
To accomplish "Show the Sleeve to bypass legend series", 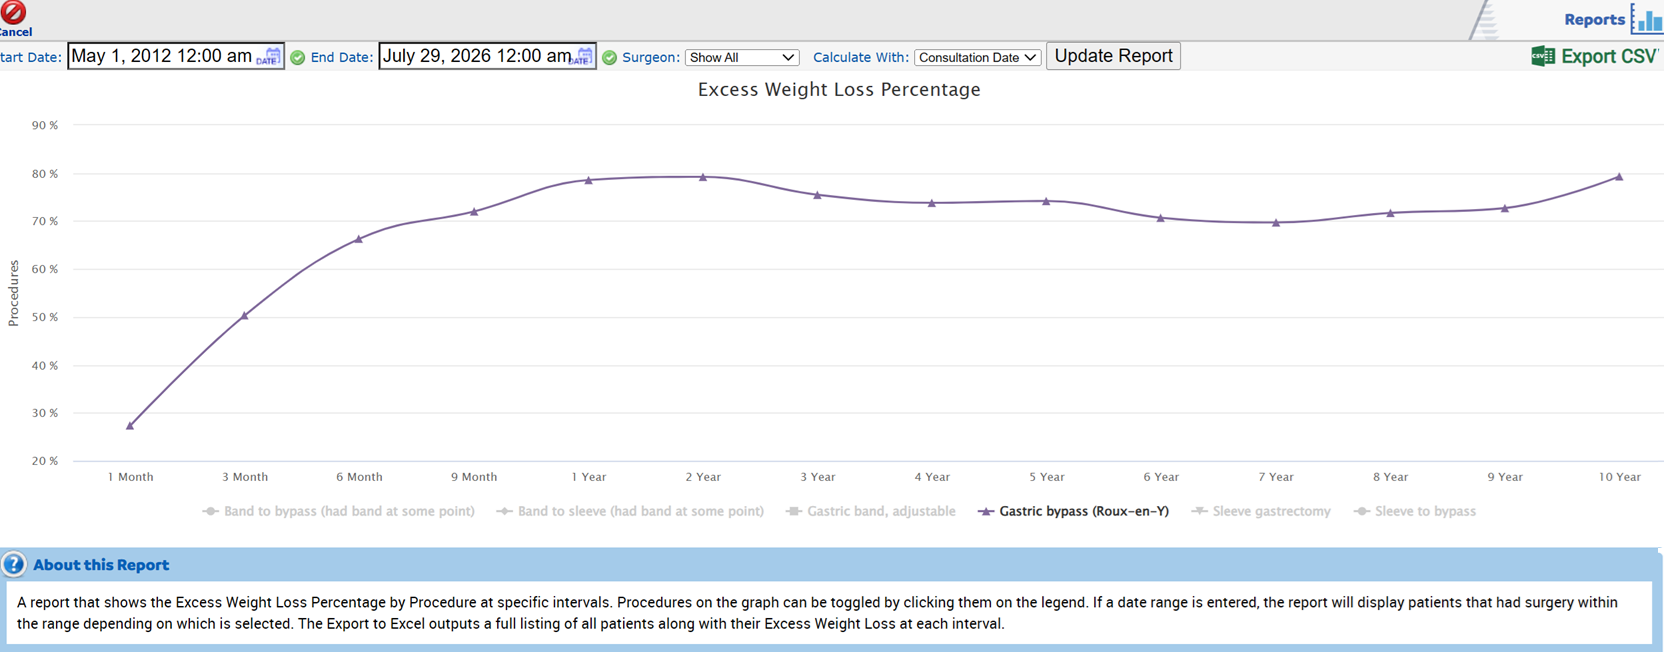I will point(1414,511).
